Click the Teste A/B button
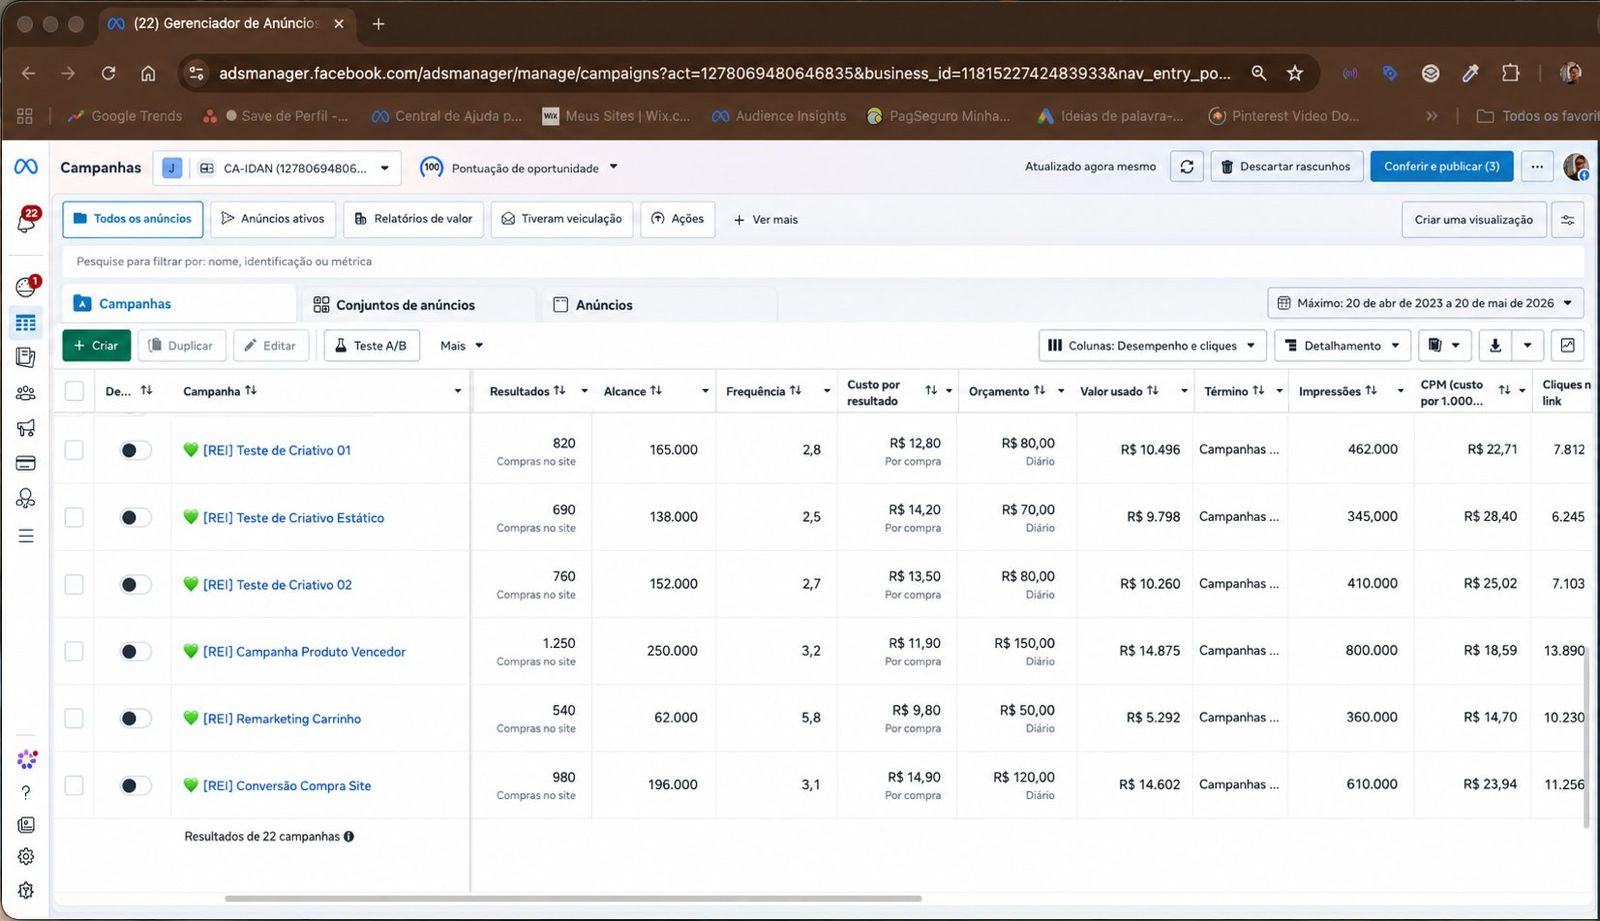 pos(371,346)
